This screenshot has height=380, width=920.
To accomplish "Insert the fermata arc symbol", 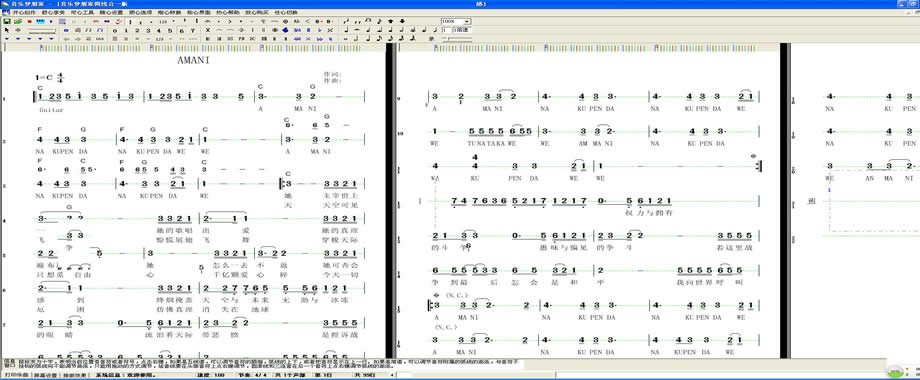I will pos(207,21).
